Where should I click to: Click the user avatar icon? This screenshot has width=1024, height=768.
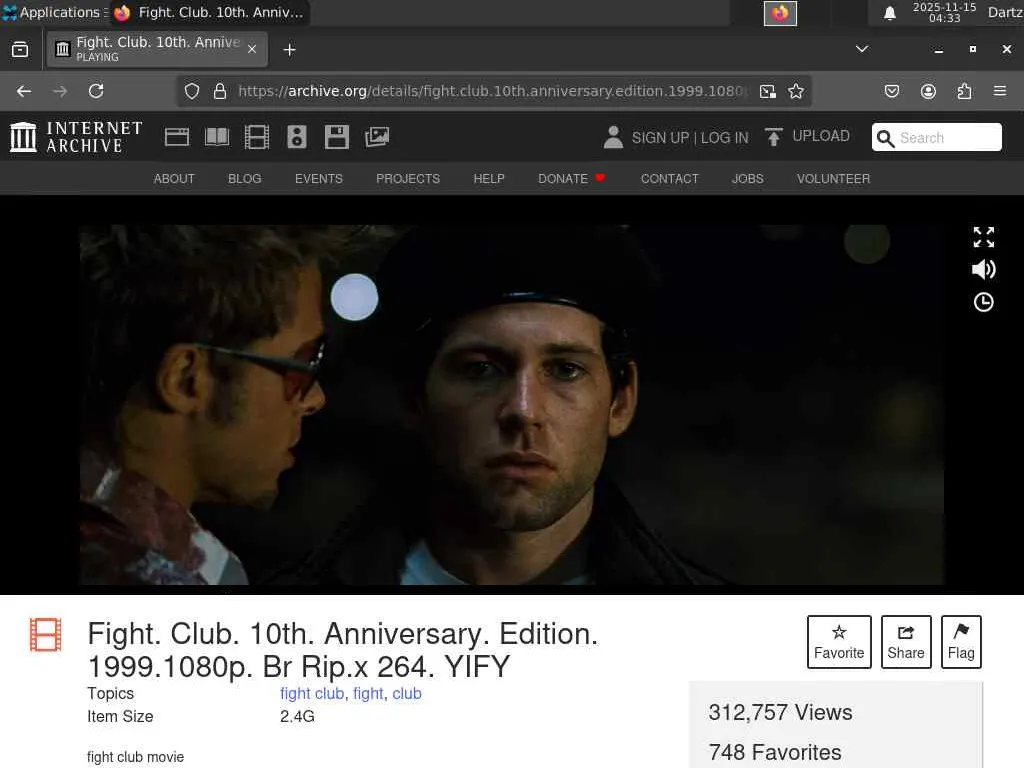point(613,137)
